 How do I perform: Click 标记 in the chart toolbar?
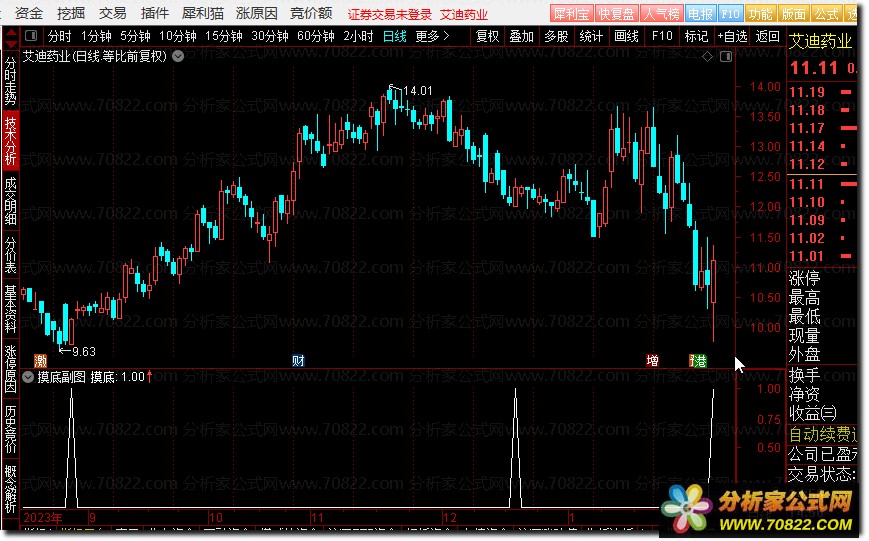point(696,37)
